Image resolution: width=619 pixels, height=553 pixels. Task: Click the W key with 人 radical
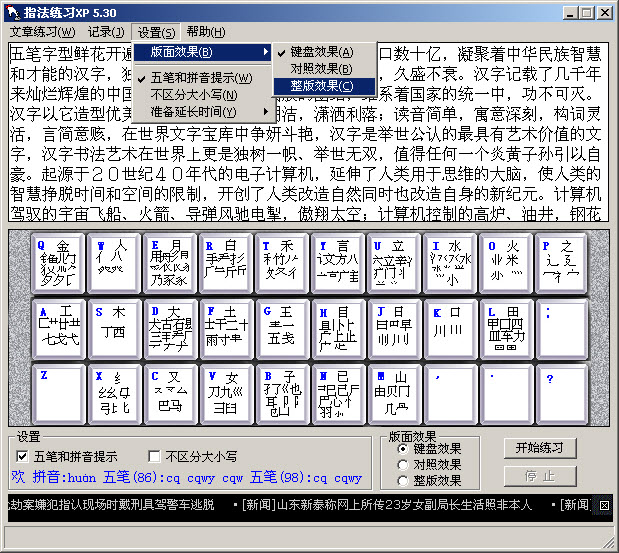(x=114, y=264)
